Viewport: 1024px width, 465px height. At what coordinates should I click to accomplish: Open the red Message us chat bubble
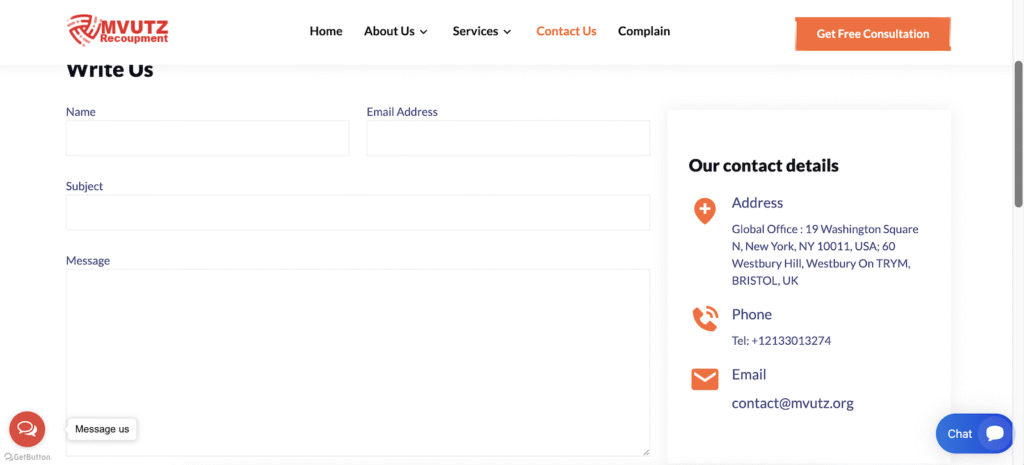(27, 429)
